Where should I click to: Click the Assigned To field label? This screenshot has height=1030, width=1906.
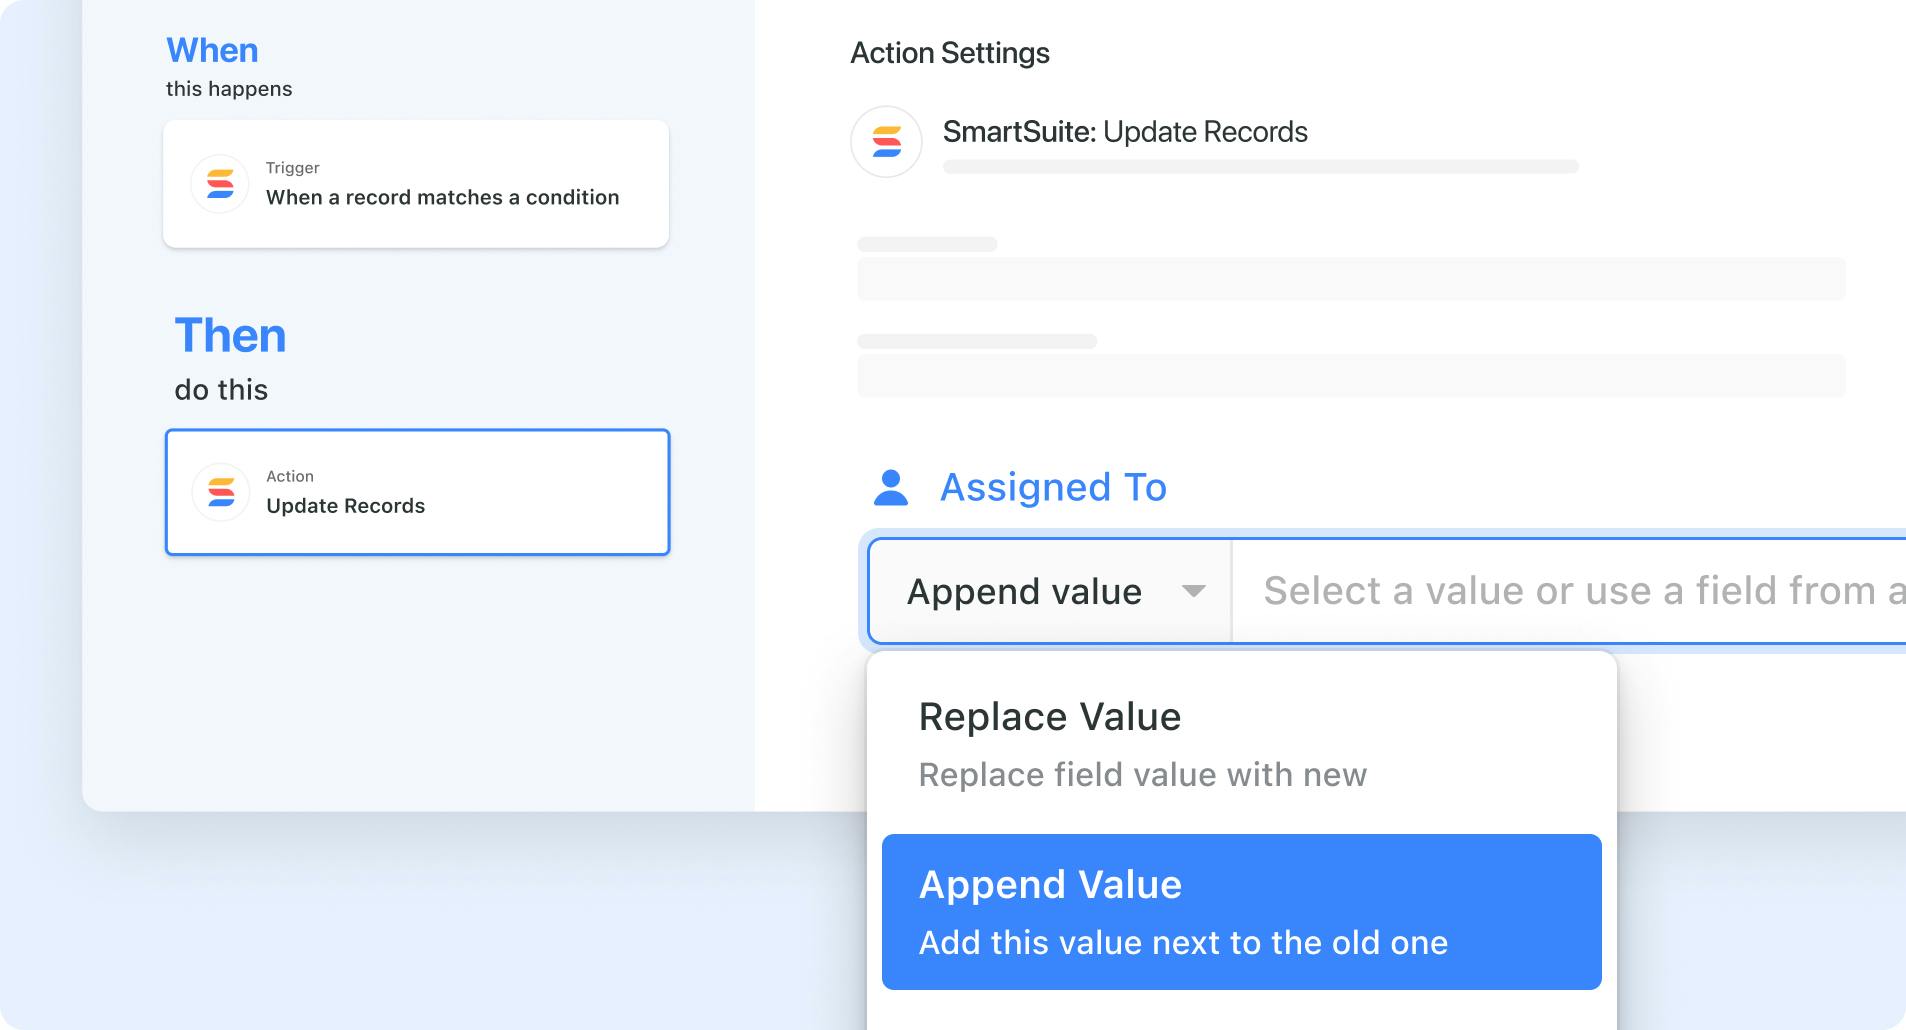(1053, 488)
